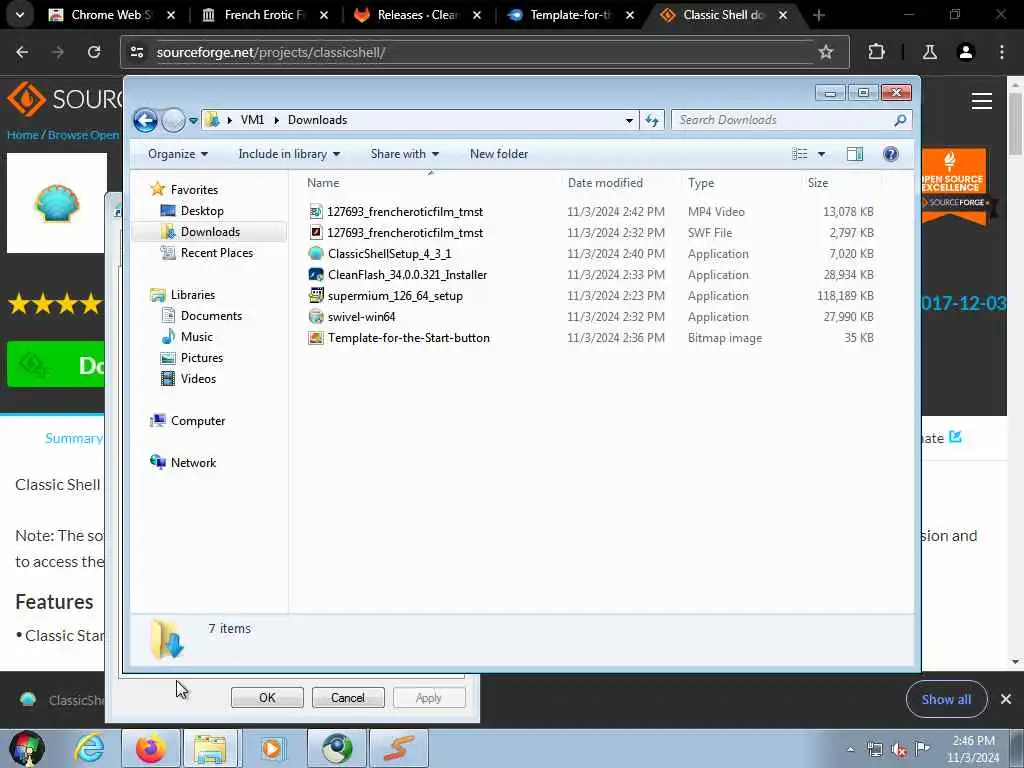Create a New folder
The height and width of the screenshot is (768, 1024).
click(499, 153)
